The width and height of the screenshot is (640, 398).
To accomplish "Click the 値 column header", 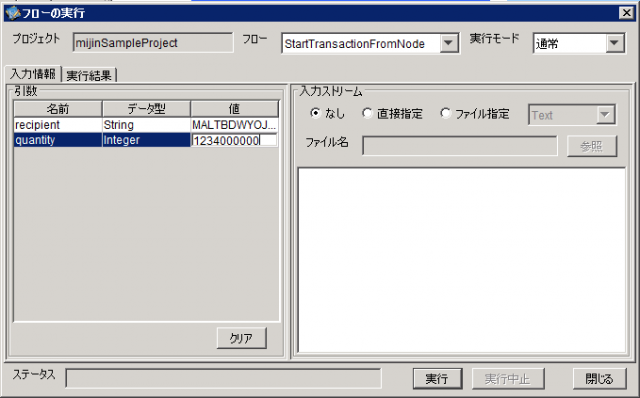I will click(234, 109).
